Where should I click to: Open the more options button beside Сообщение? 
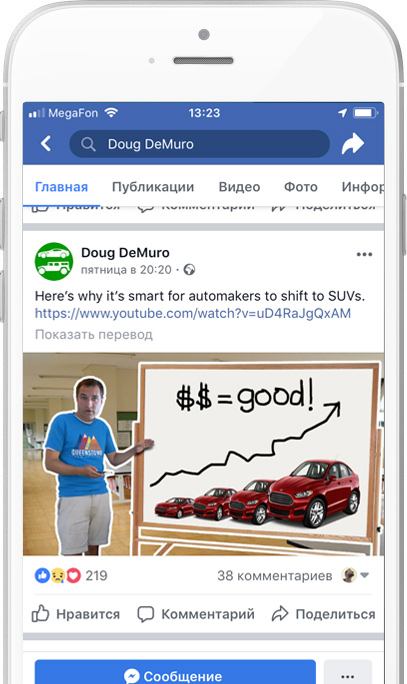pos(348,672)
